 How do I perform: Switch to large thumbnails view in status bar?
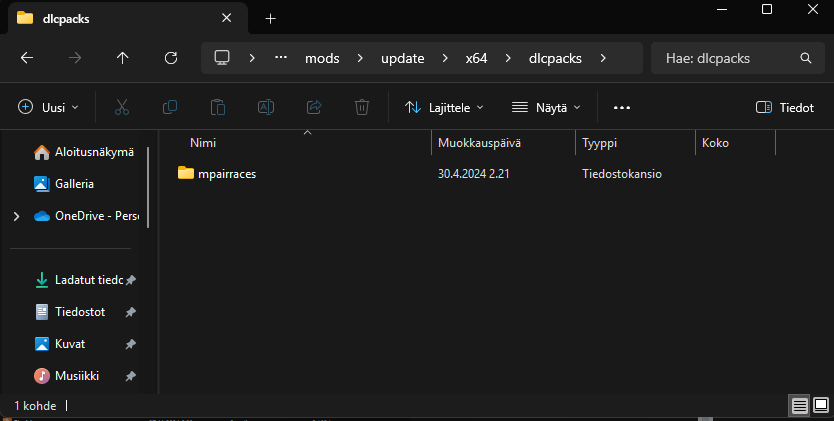[821, 405]
